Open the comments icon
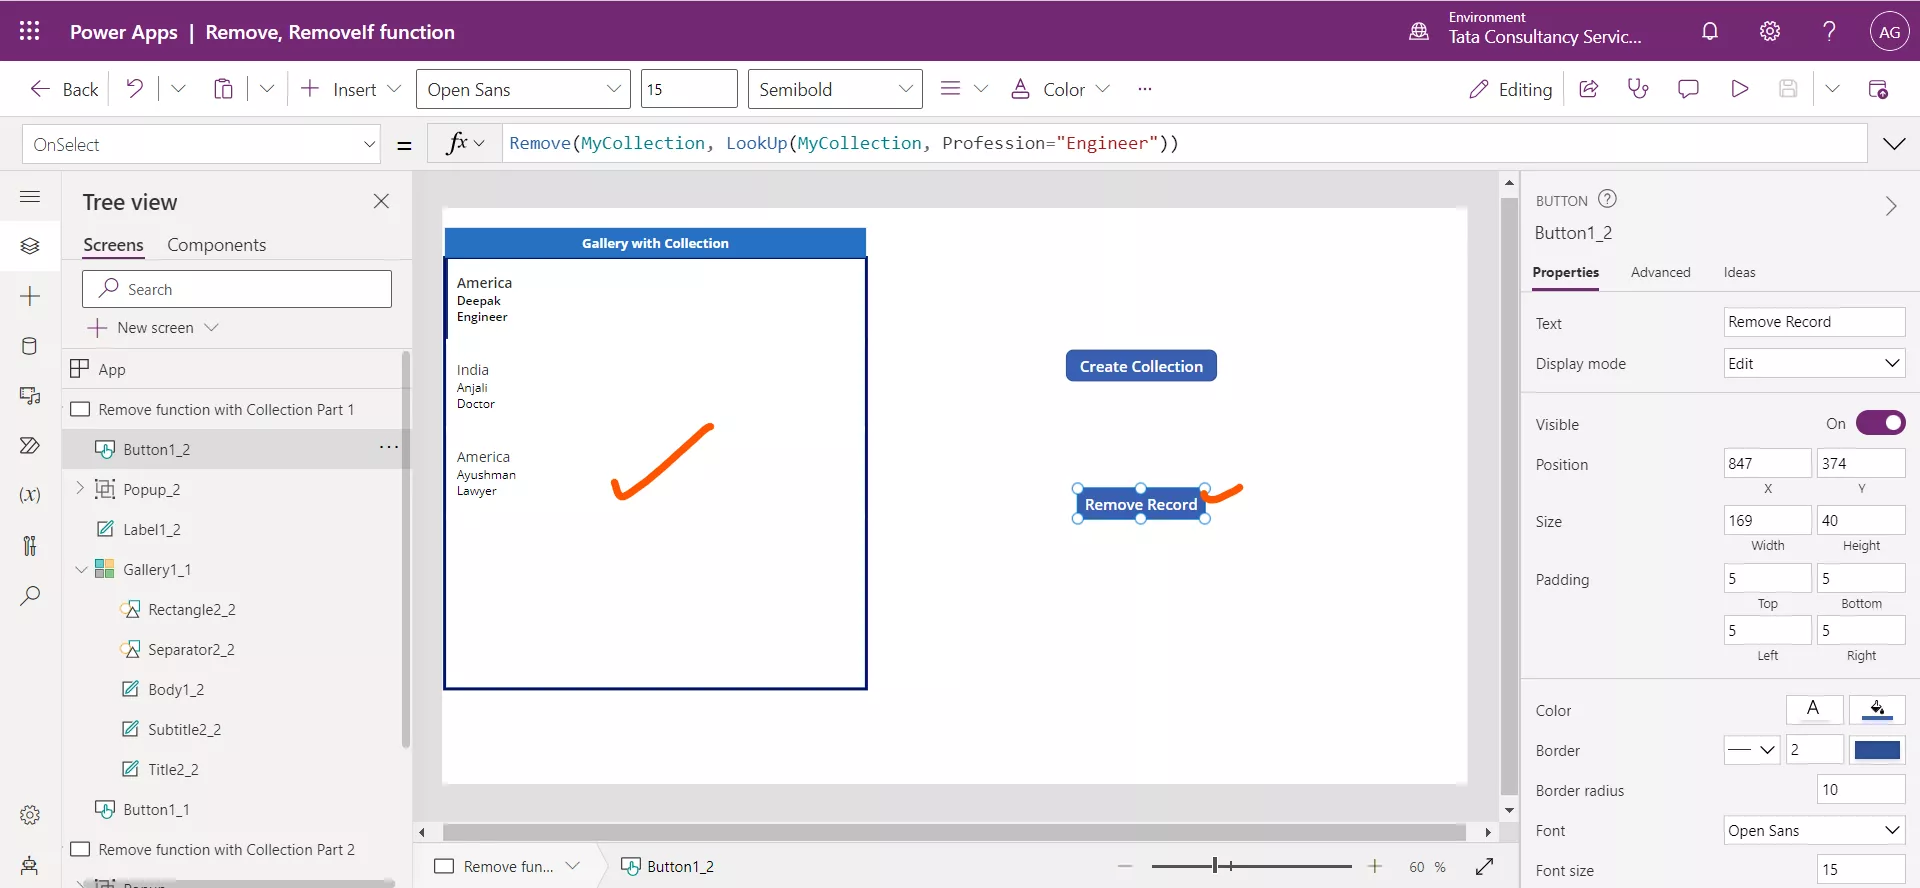Viewport: 1920px width, 888px height. click(1688, 89)
